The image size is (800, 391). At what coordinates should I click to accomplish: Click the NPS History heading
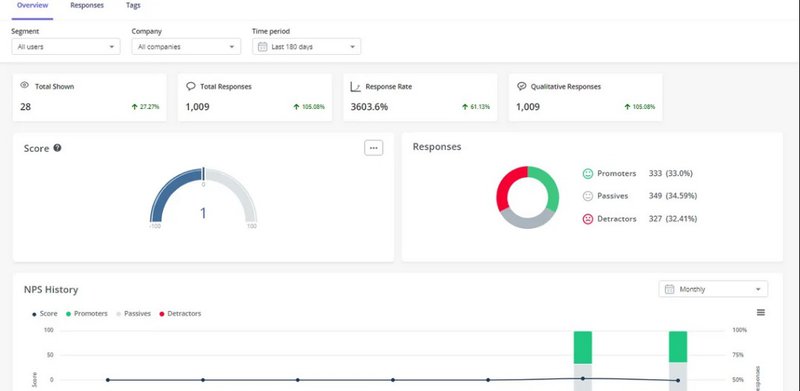(51, 289)
